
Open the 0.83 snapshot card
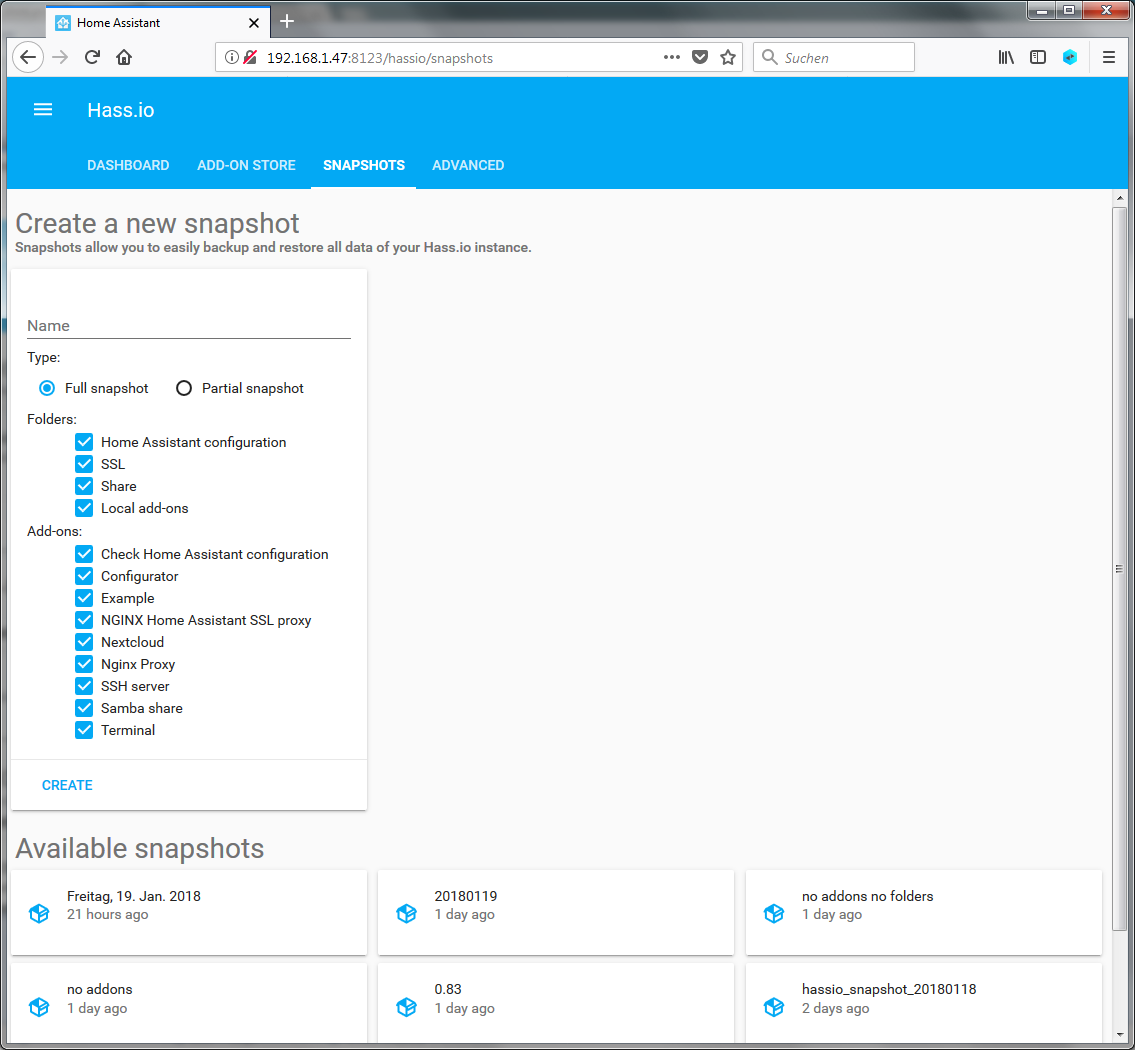point(556,1004)
